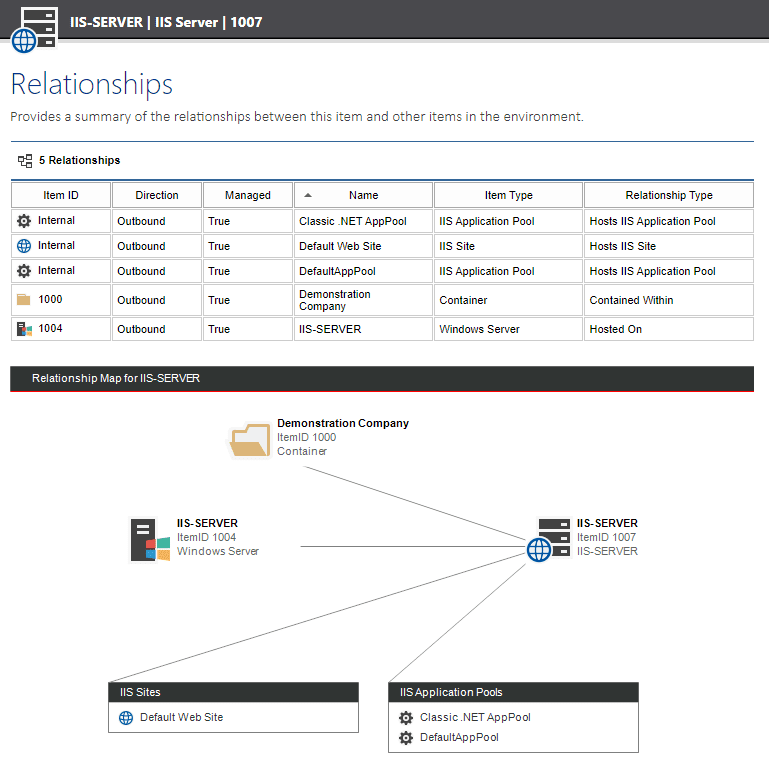The height and width of the screenshot is (772, 769).
Task: Open Classic .NET AppPool name cell
Action: point(363,221)
